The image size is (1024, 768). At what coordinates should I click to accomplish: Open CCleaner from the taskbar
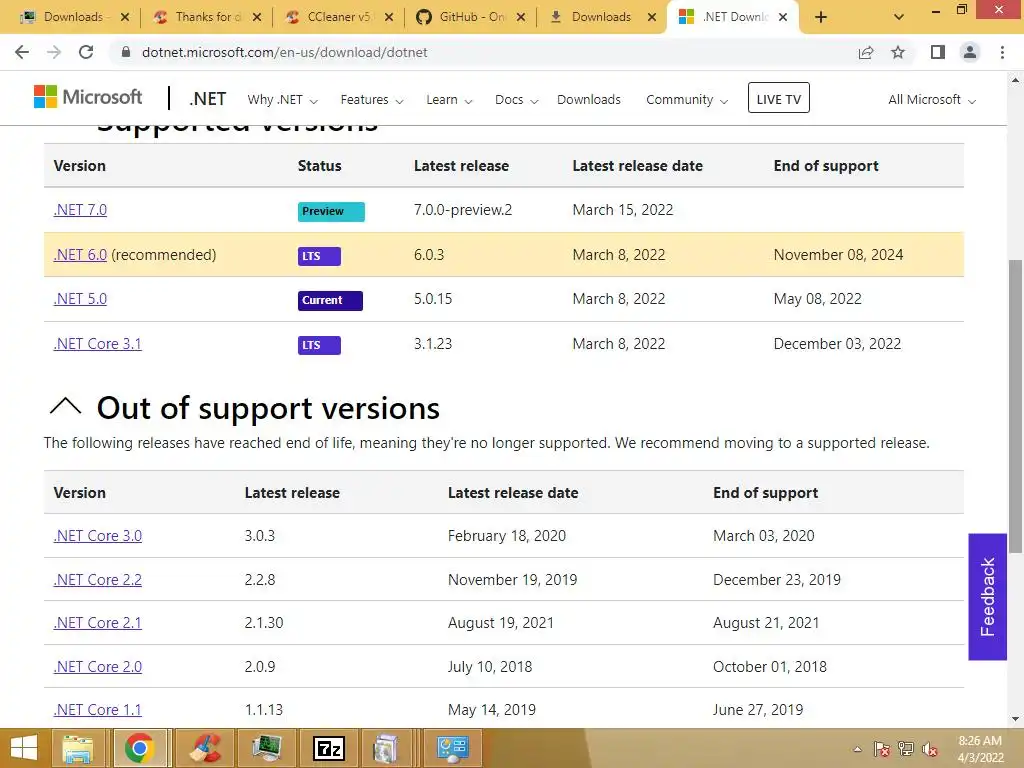point(205,748)
